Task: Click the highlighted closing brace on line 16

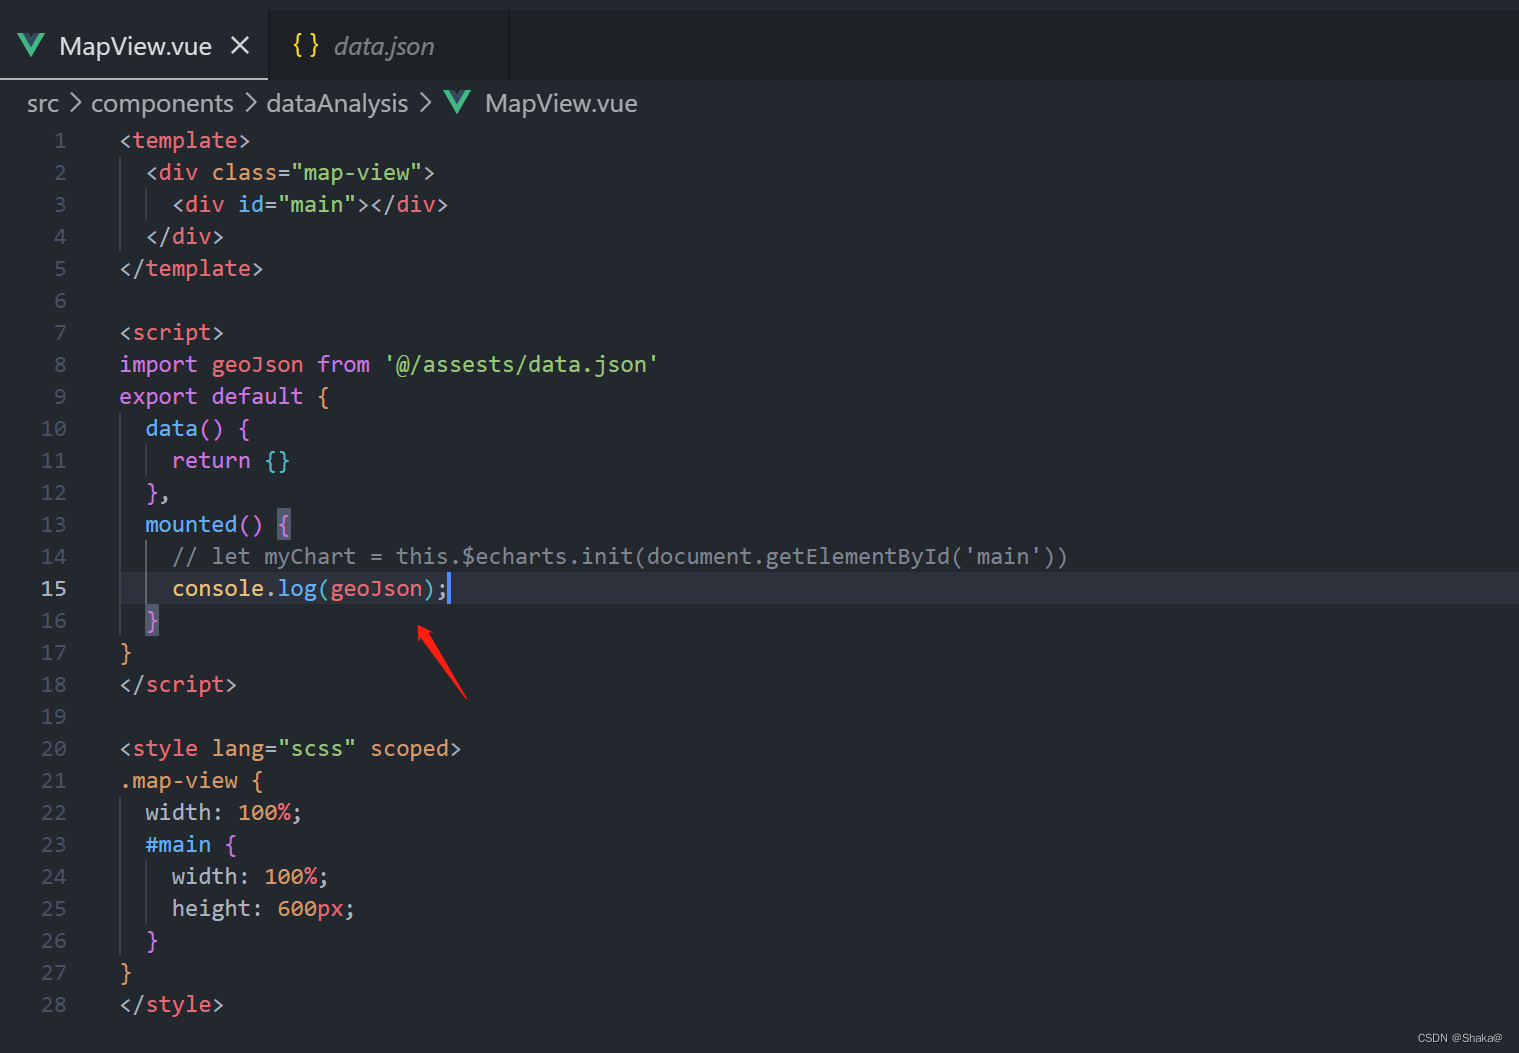Action: [x=152, y=621]
